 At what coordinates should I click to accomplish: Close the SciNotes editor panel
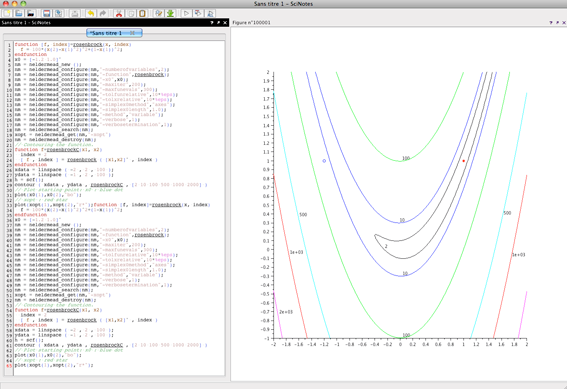point(225,22)
